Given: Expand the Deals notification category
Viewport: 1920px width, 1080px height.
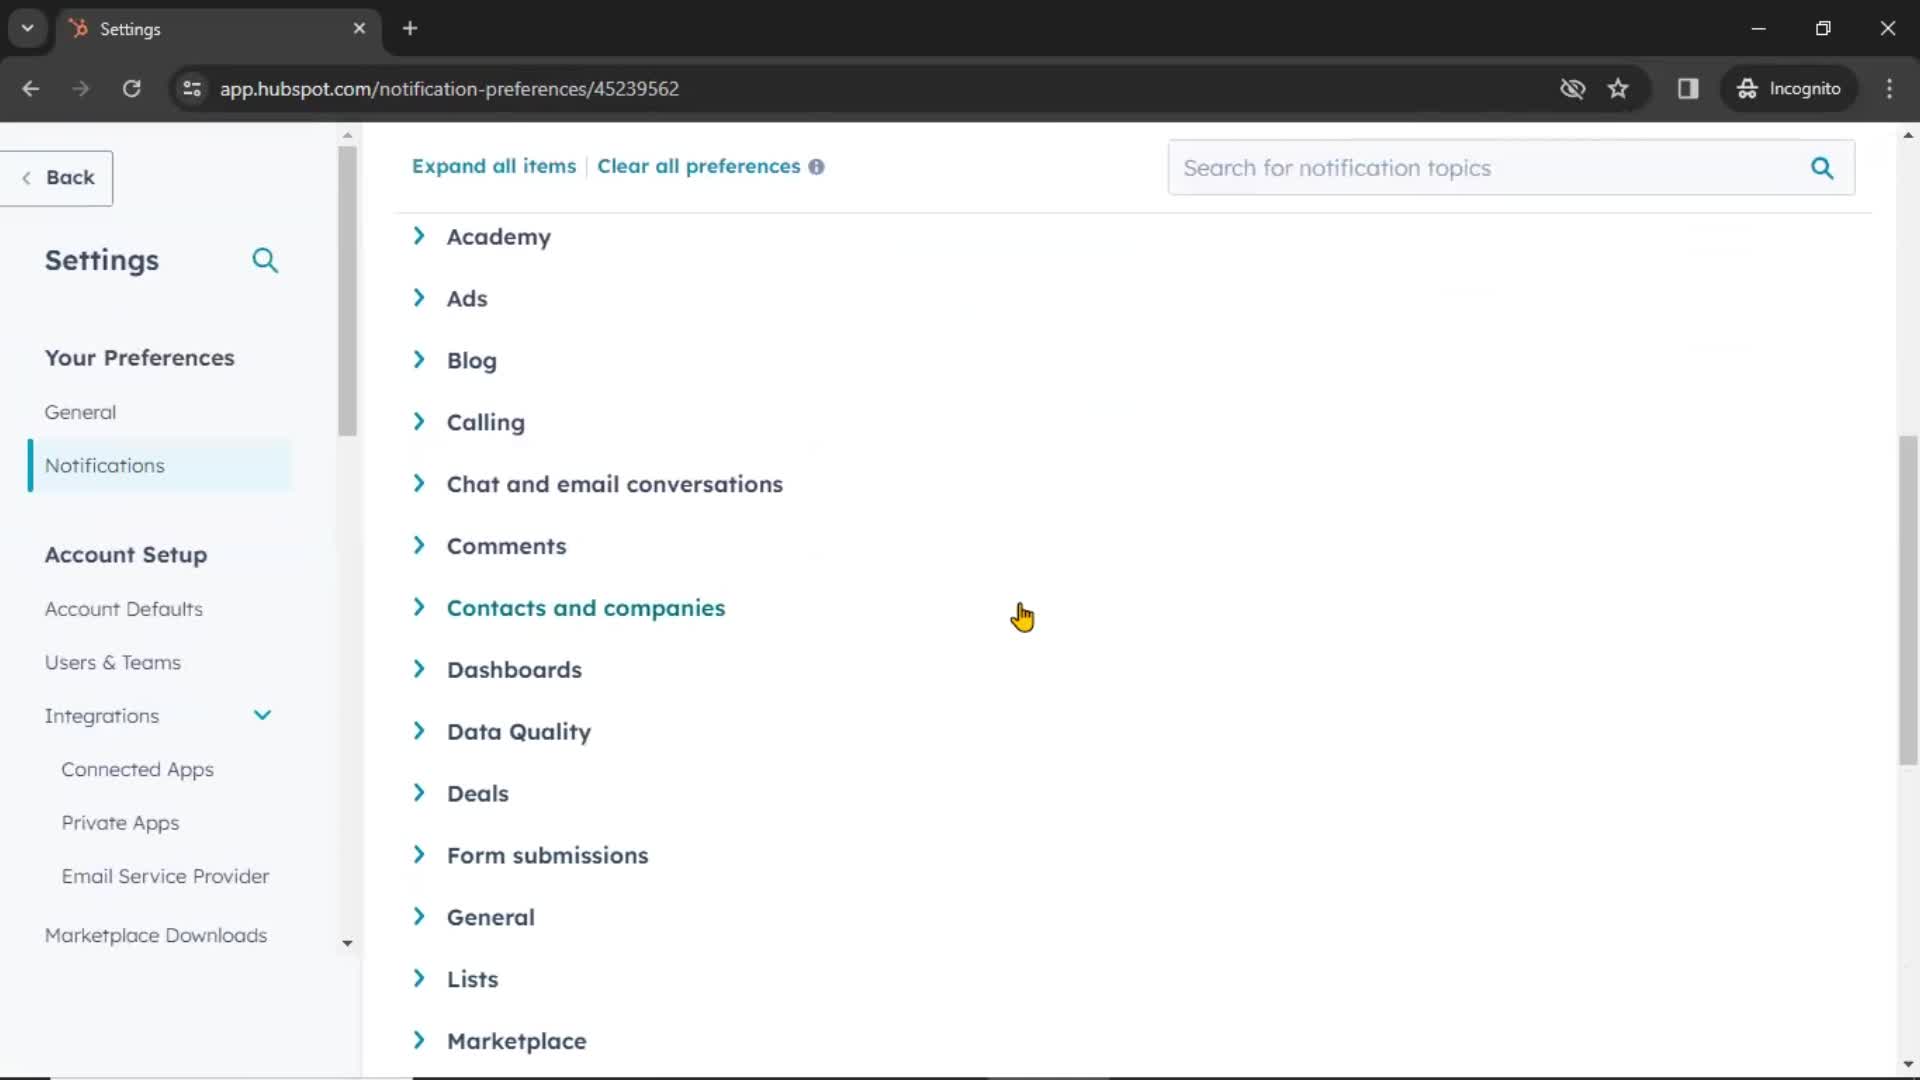Looking at the screenshot, I should [419, 793].
